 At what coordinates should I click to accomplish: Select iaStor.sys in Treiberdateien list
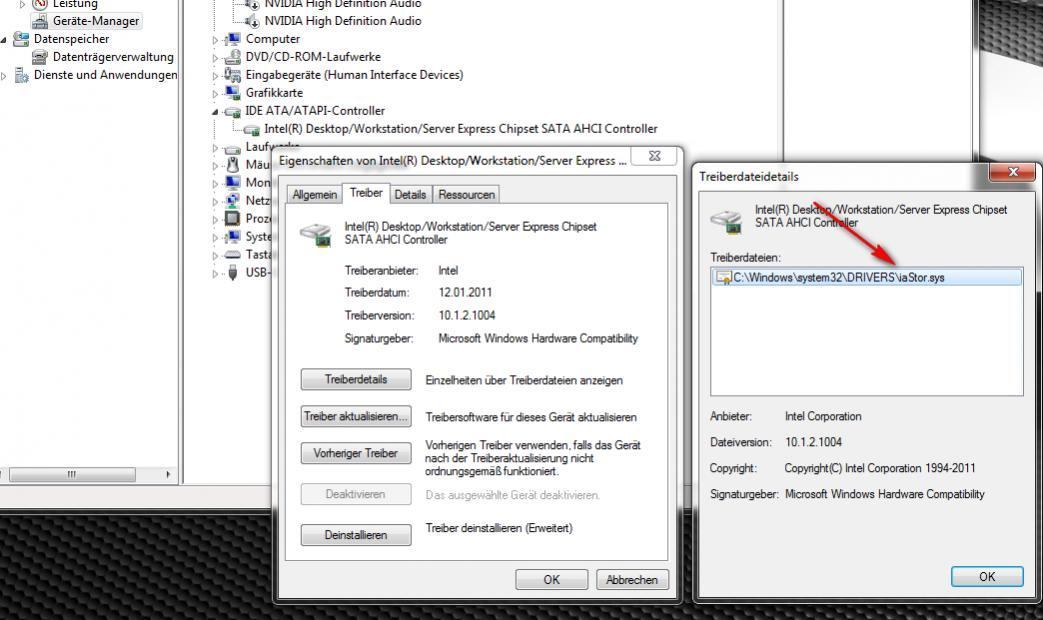pos(866,277)
